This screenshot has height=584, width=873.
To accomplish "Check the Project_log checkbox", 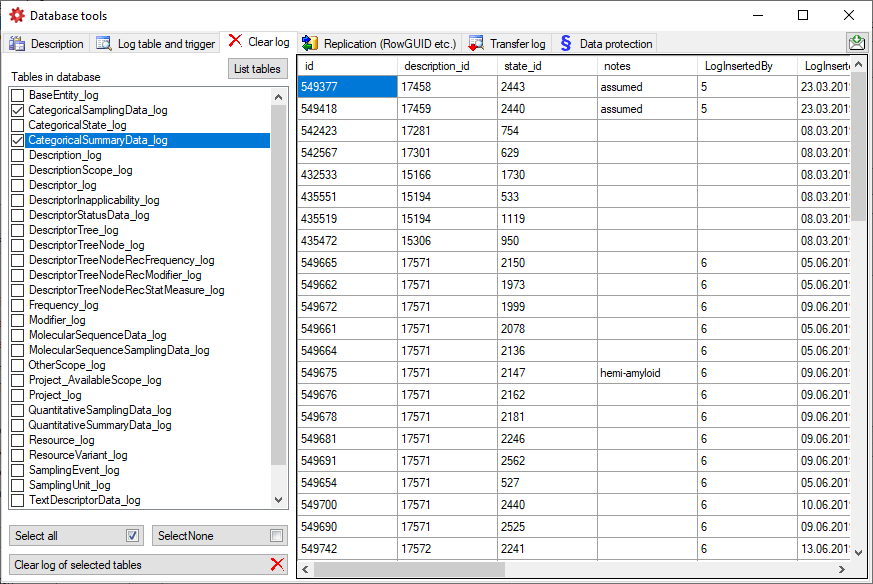I will tap(18, 395).
